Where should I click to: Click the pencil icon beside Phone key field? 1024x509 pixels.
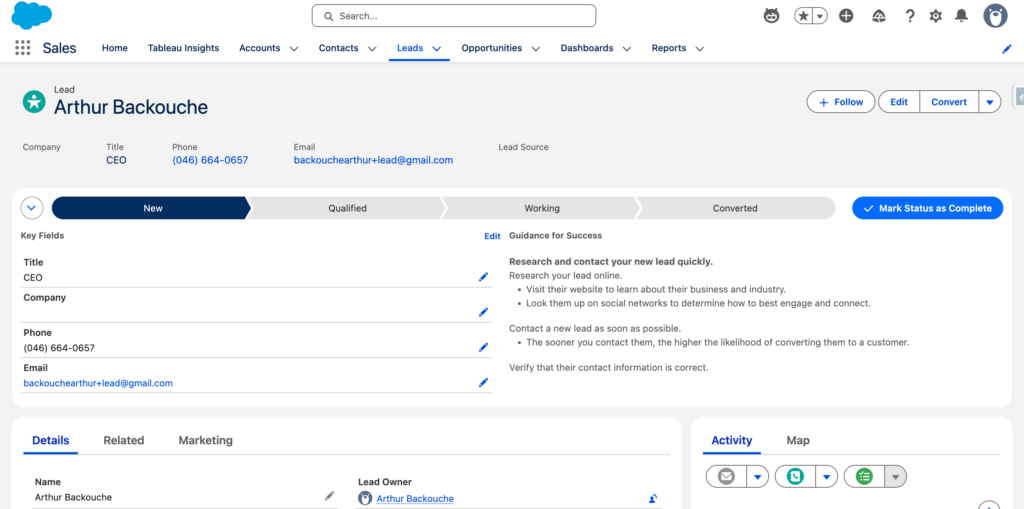pos(483,347)
